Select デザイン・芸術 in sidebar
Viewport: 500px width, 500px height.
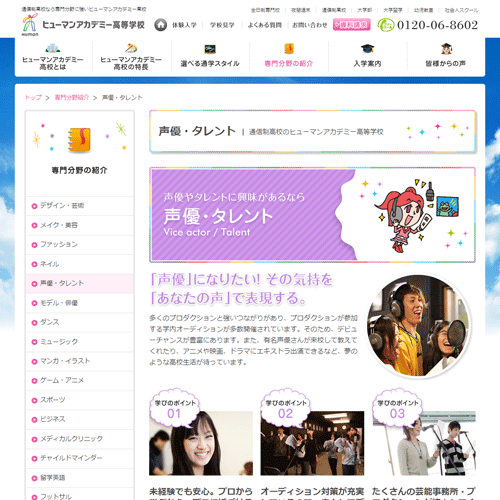point(80,206)
